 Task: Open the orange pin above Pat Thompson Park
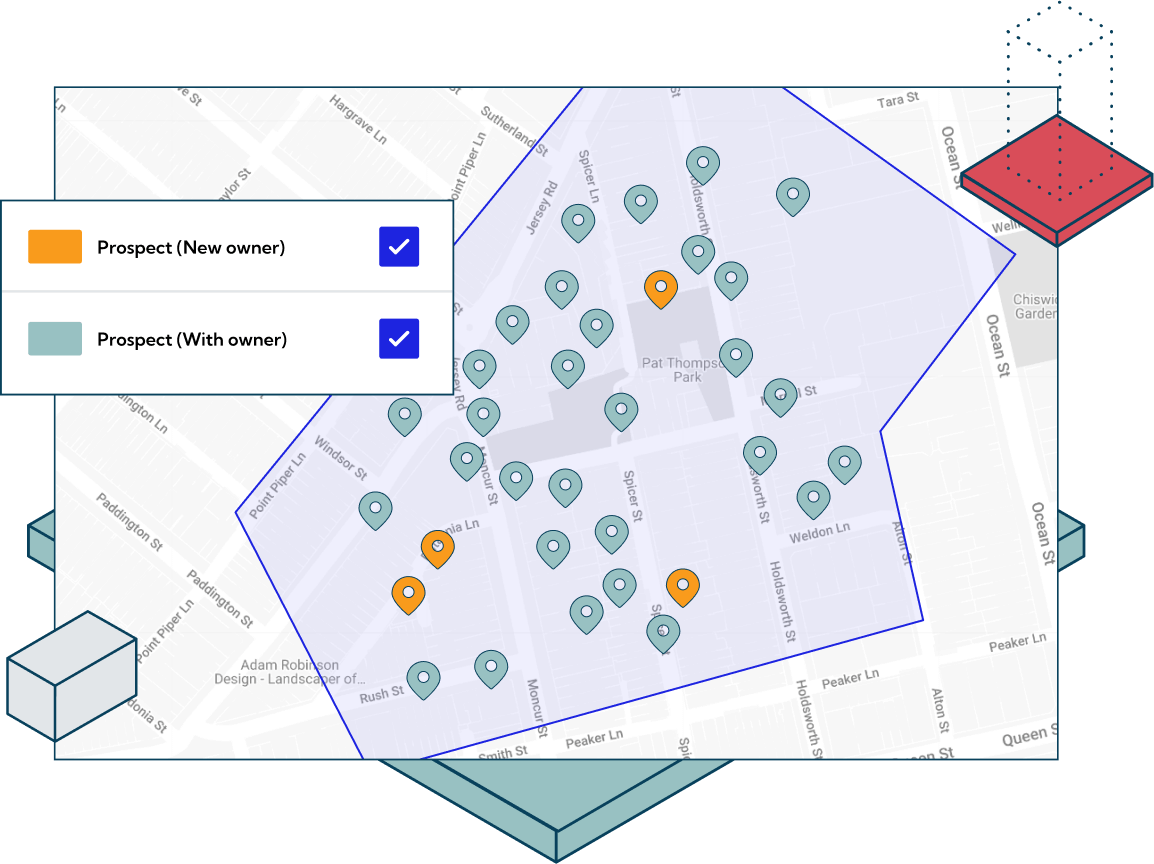click(x=661, y=289)
